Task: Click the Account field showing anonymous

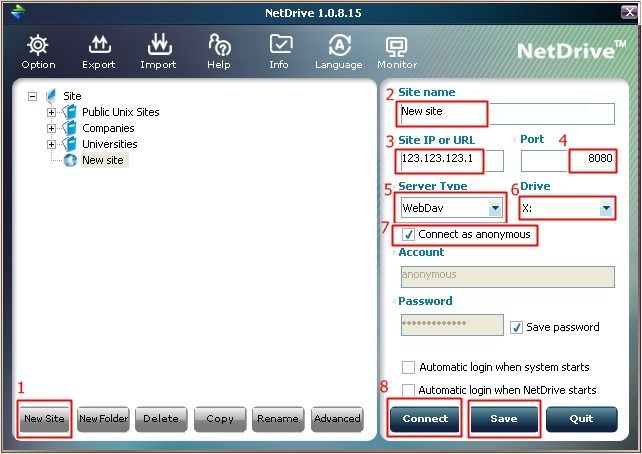Action: (x=508, y=277)
